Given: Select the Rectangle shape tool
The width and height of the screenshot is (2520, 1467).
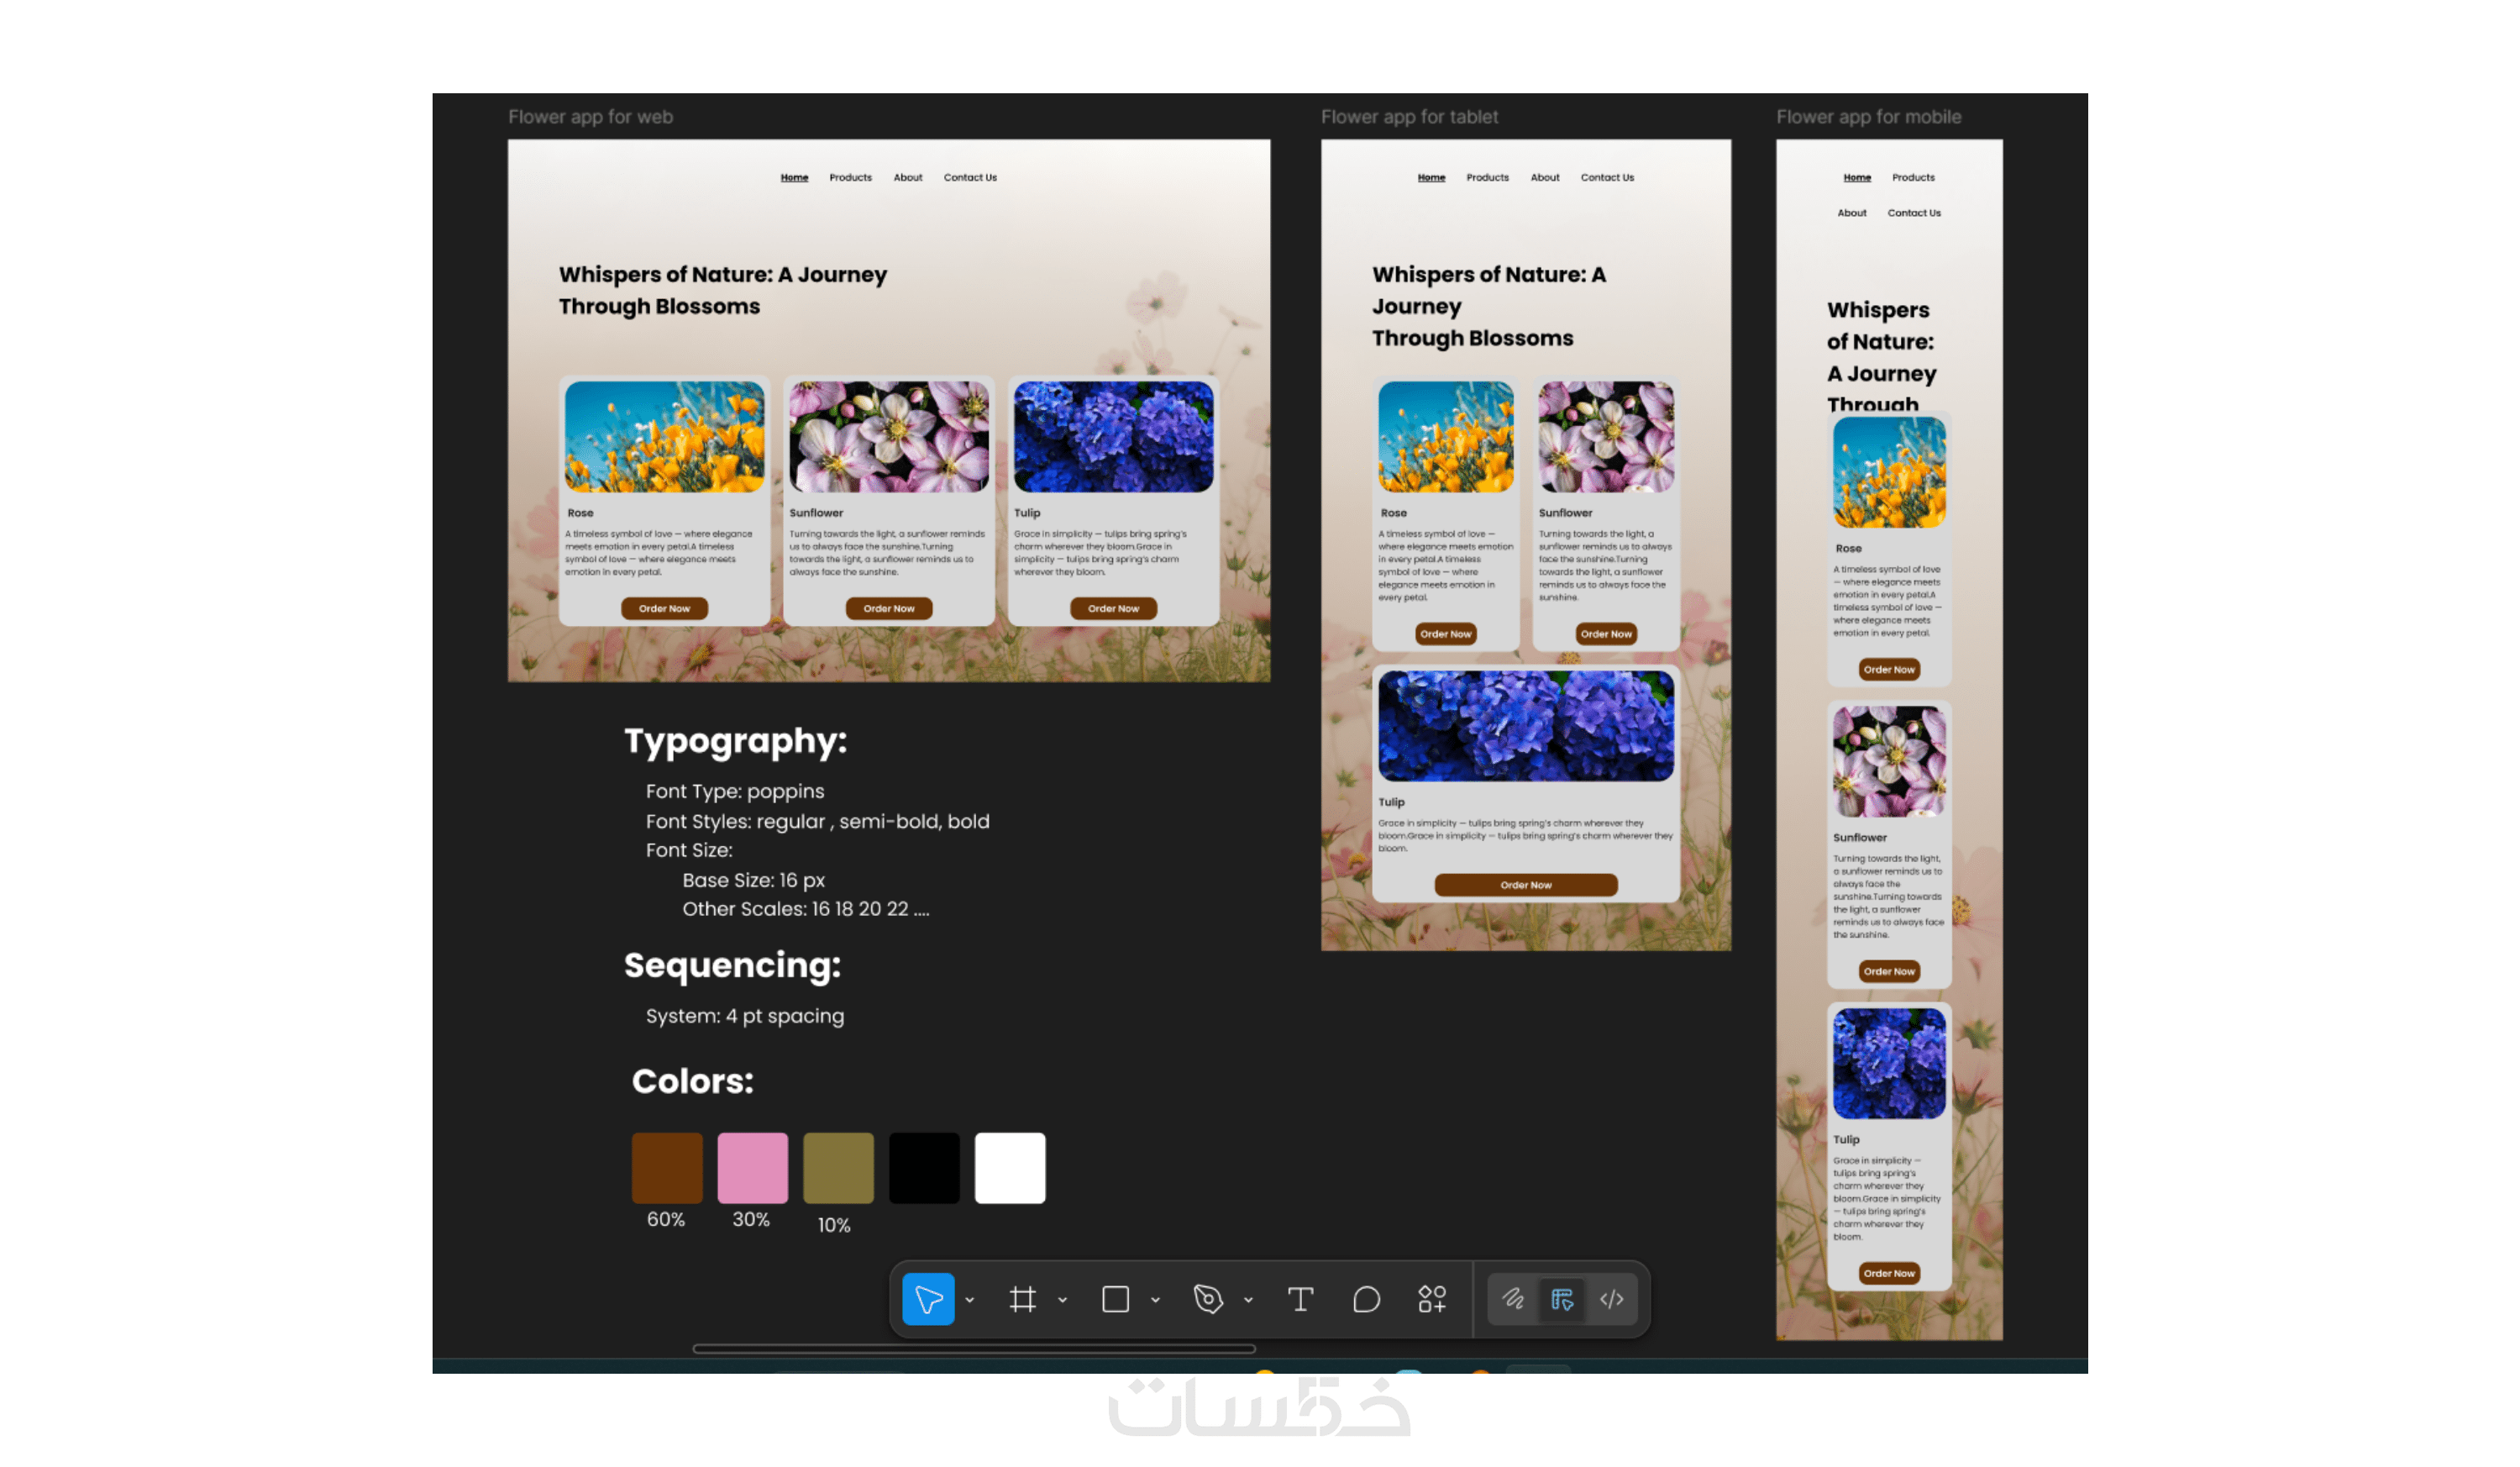Looking at the screenshot, I should point(1115,1299).
